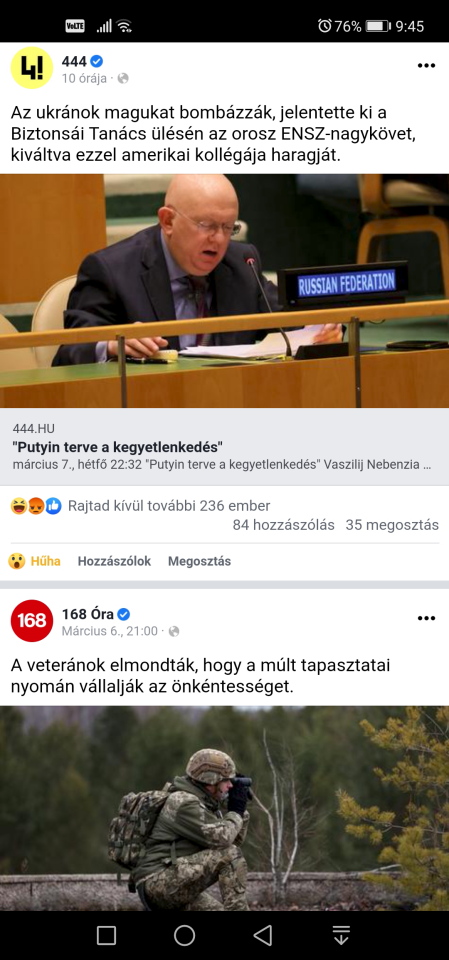The width and height of the screenshot is (449, 960).
Task: Tap the globe public visibility icon on 444 post
Action: 123,78
